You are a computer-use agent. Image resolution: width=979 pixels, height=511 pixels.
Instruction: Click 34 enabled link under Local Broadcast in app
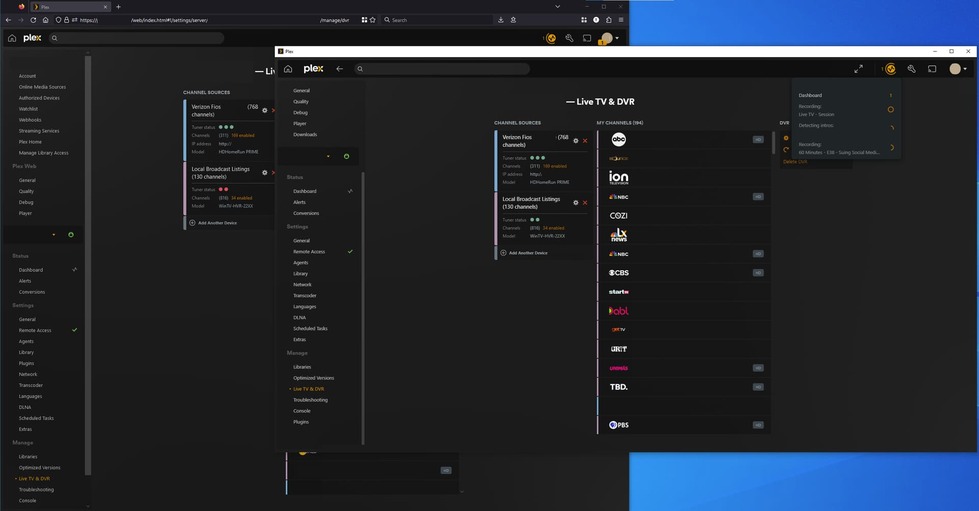tap(553, 228)
